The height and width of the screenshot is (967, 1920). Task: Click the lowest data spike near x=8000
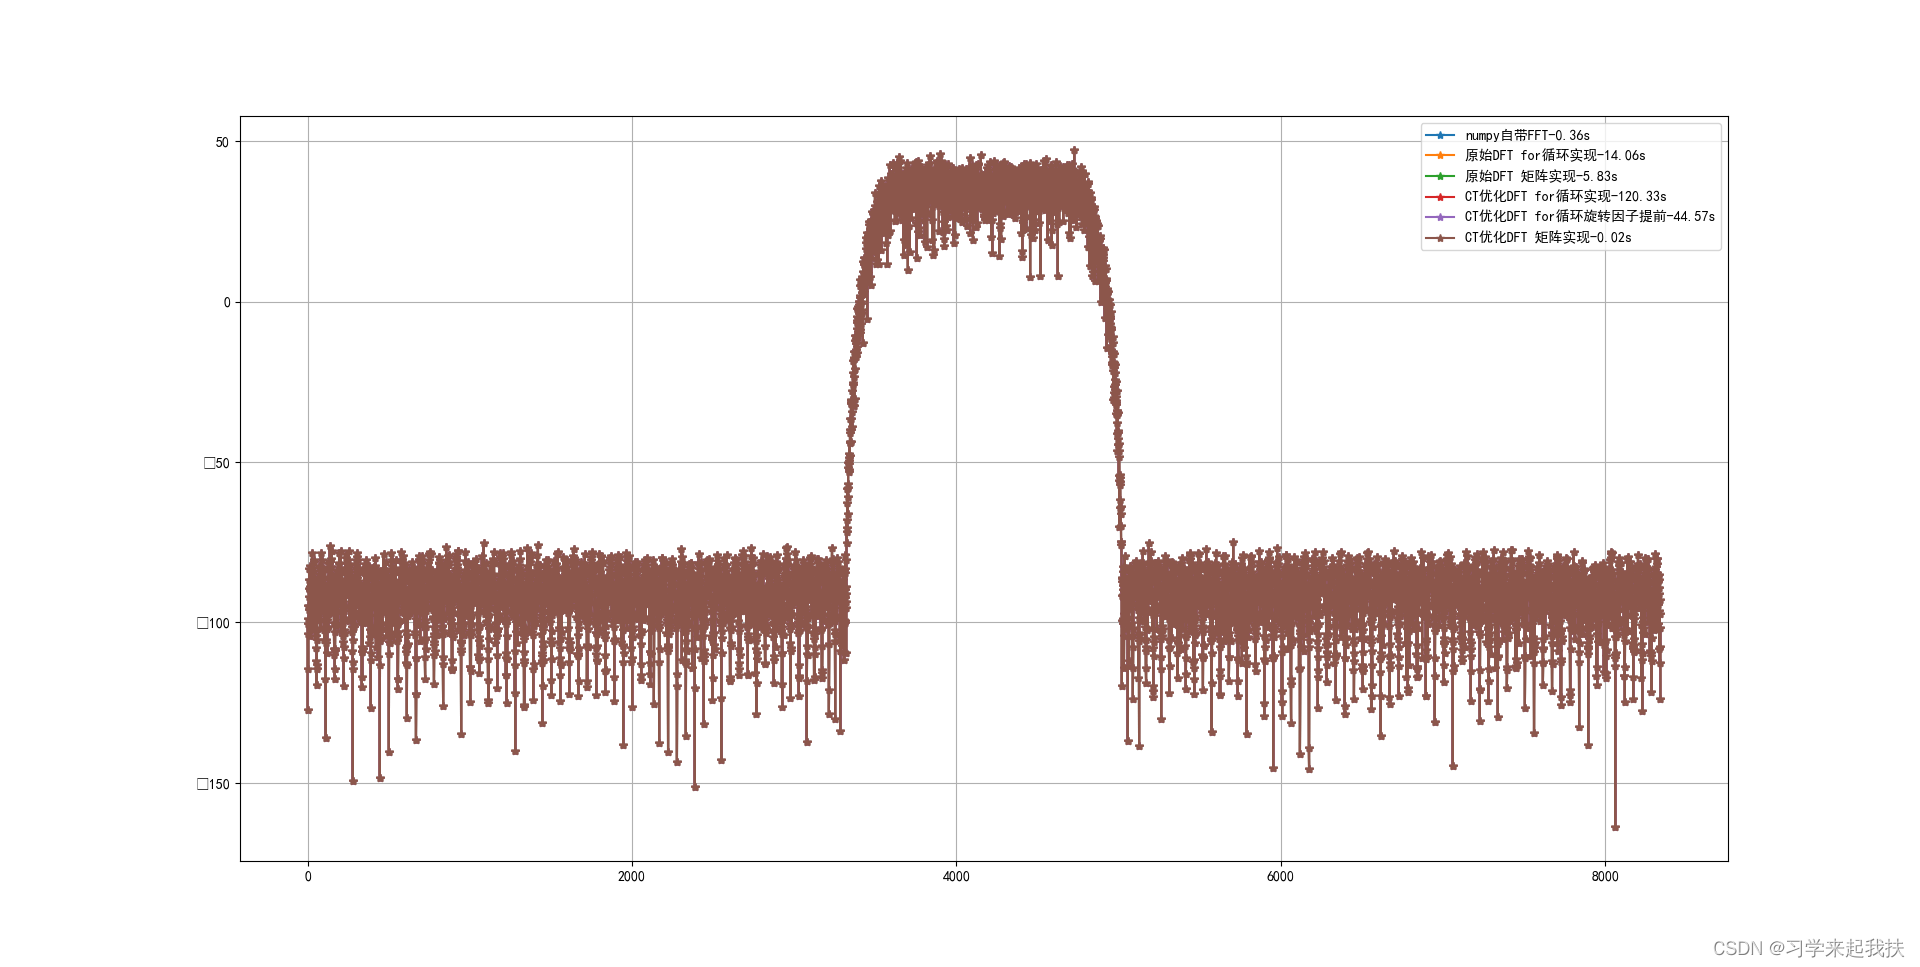click(x=1615, y=827)
